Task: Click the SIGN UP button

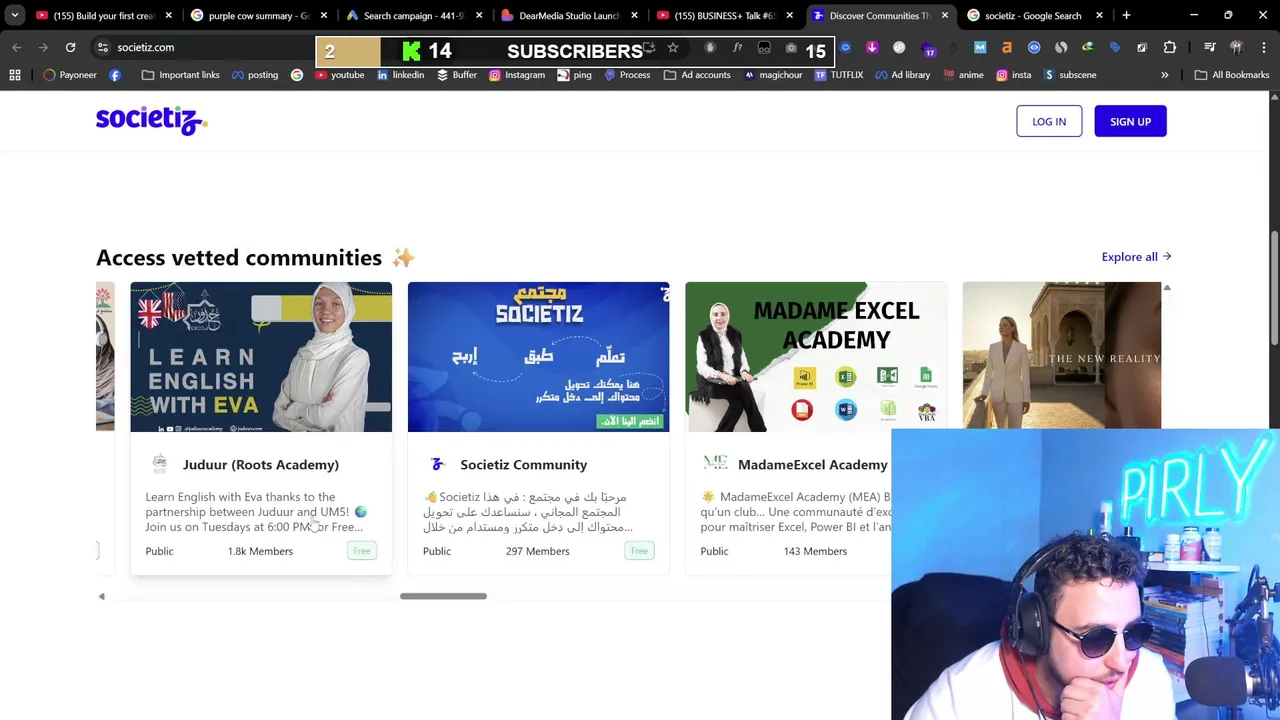Action: (1130, 121)
